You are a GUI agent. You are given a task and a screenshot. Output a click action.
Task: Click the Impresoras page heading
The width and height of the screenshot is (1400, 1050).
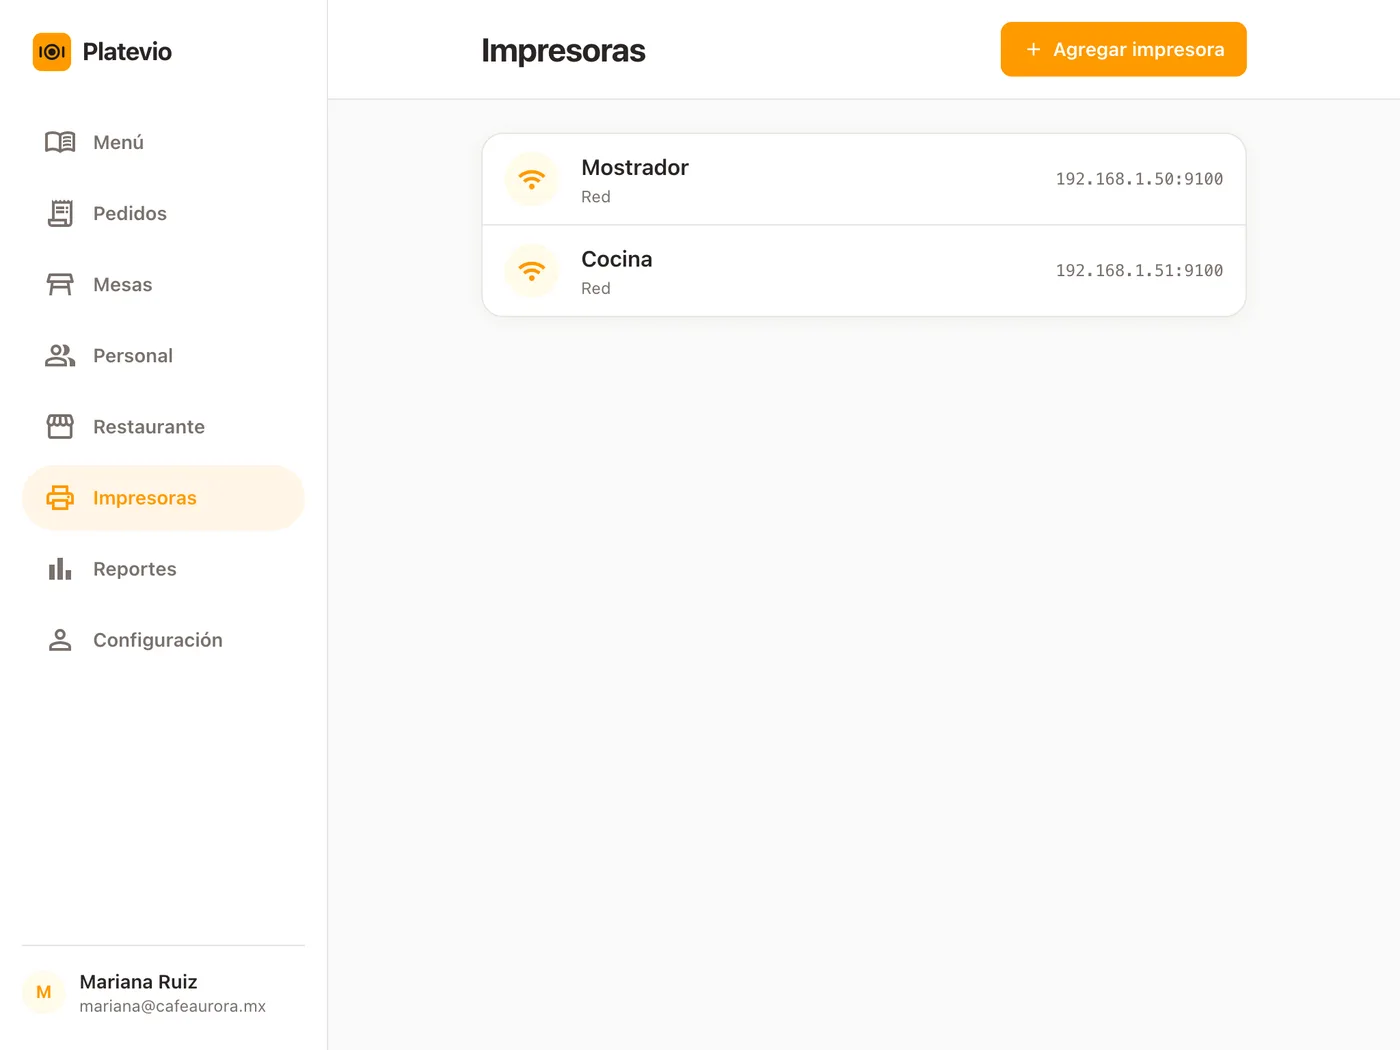coord(563,50)
